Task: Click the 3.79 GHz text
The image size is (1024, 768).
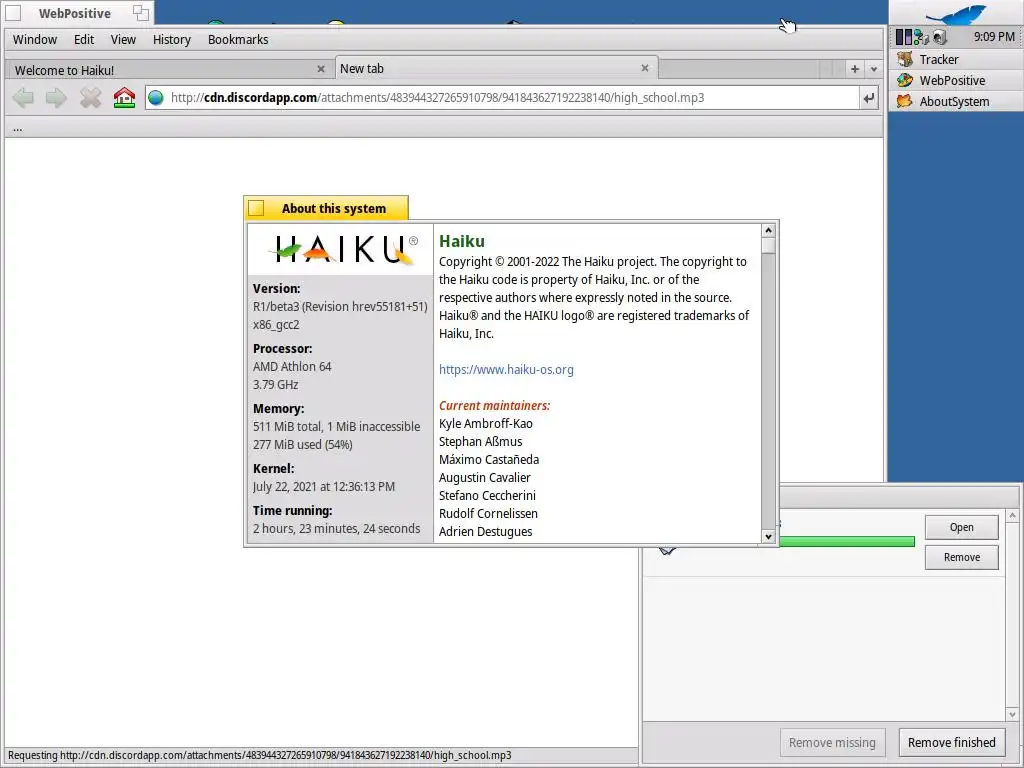Action: tap(276, 385)
